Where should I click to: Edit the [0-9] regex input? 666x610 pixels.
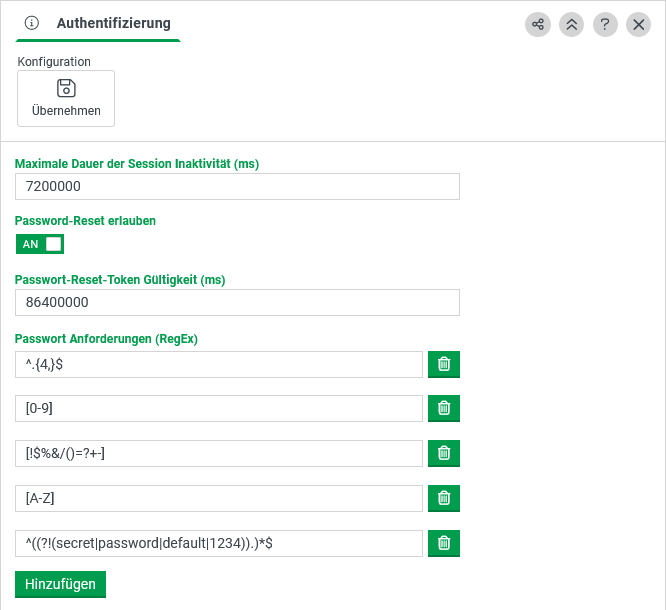coord(219,409)
